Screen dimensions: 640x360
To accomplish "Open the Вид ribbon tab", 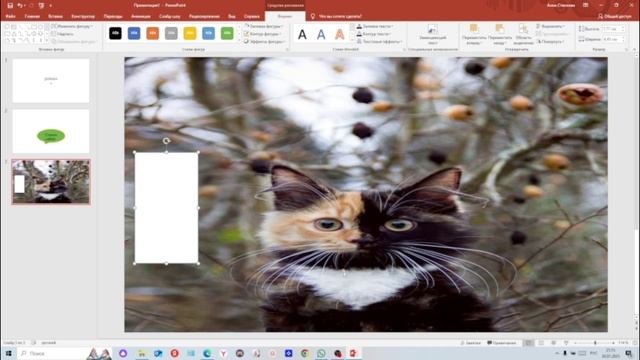I will (232, 16).
